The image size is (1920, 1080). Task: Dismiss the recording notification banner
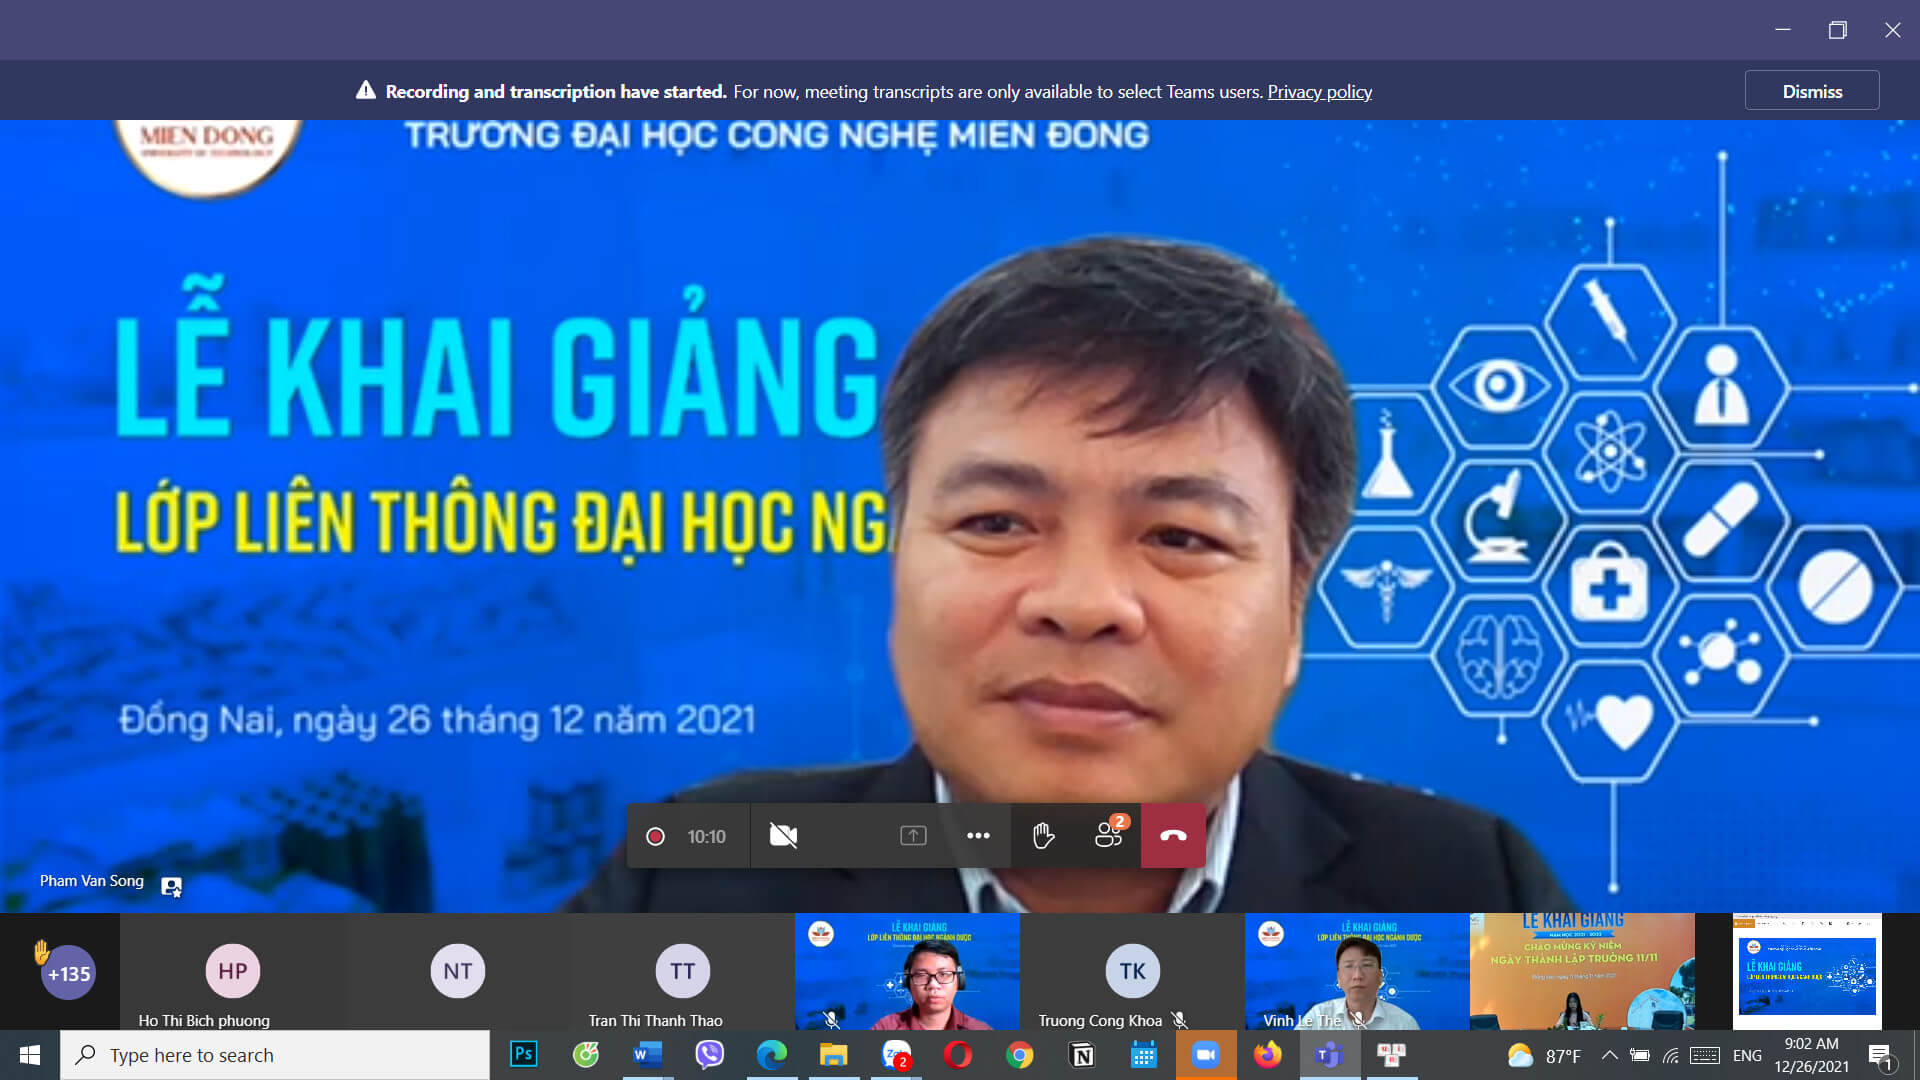click(x=1812, y=90)
